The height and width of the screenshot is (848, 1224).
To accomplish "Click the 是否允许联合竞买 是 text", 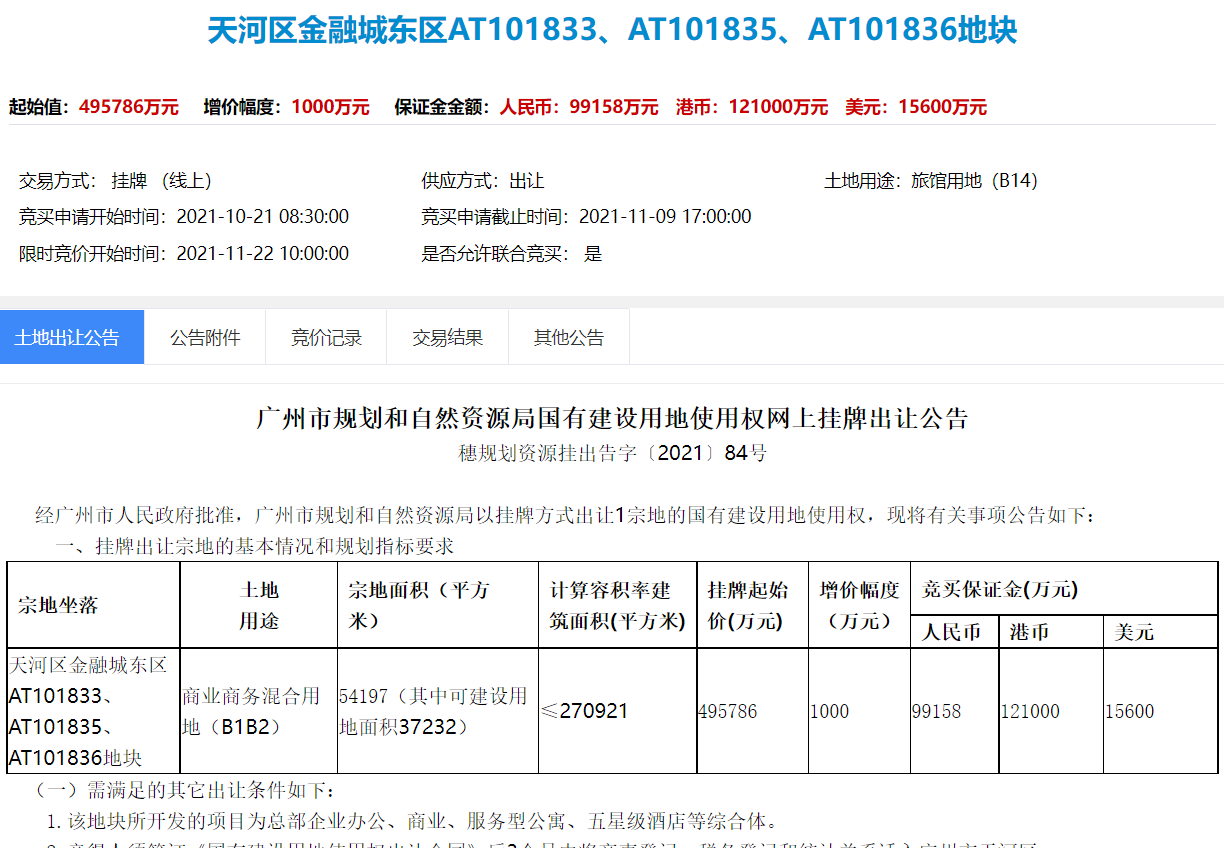I will click(x=512, y=254).
